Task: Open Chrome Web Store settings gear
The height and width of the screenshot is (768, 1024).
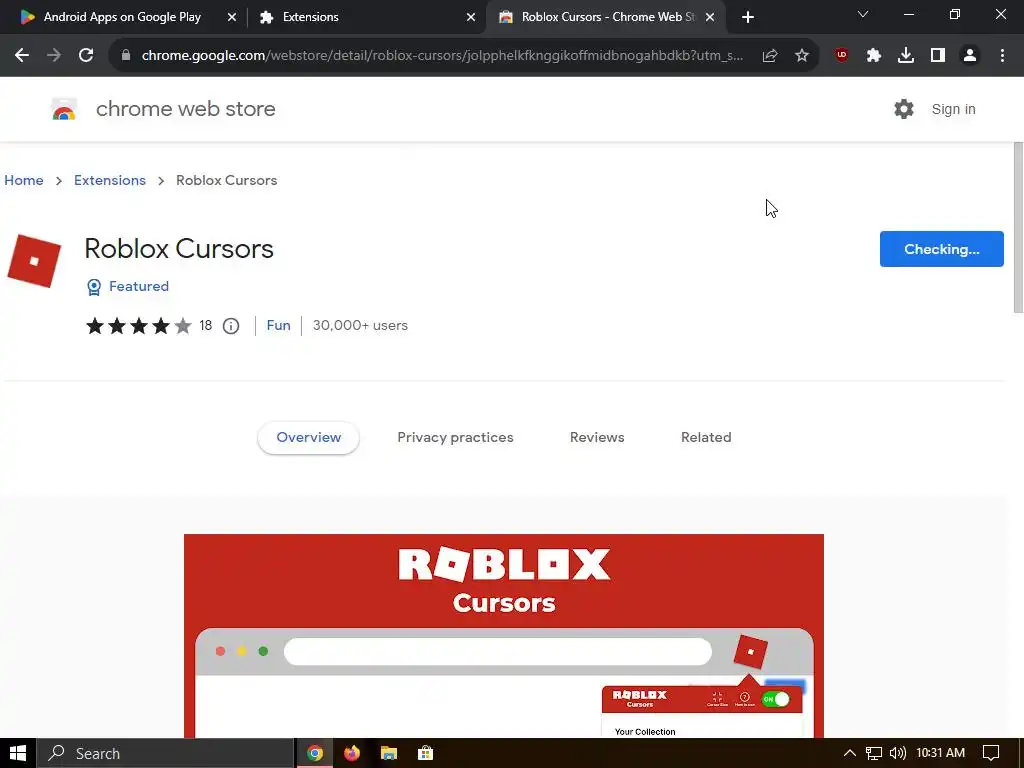Action: (x=904, y=109)
